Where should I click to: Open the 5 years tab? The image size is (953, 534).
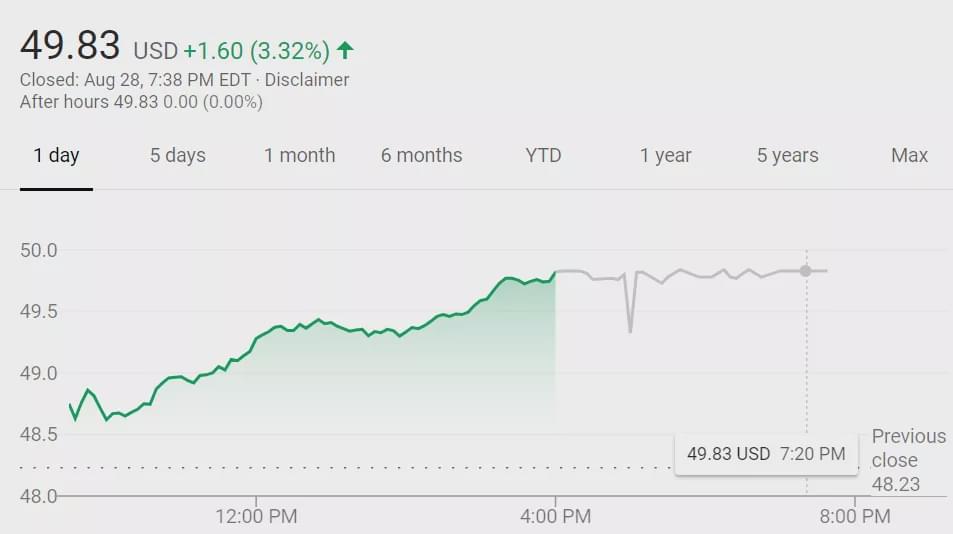pos(787,155)
